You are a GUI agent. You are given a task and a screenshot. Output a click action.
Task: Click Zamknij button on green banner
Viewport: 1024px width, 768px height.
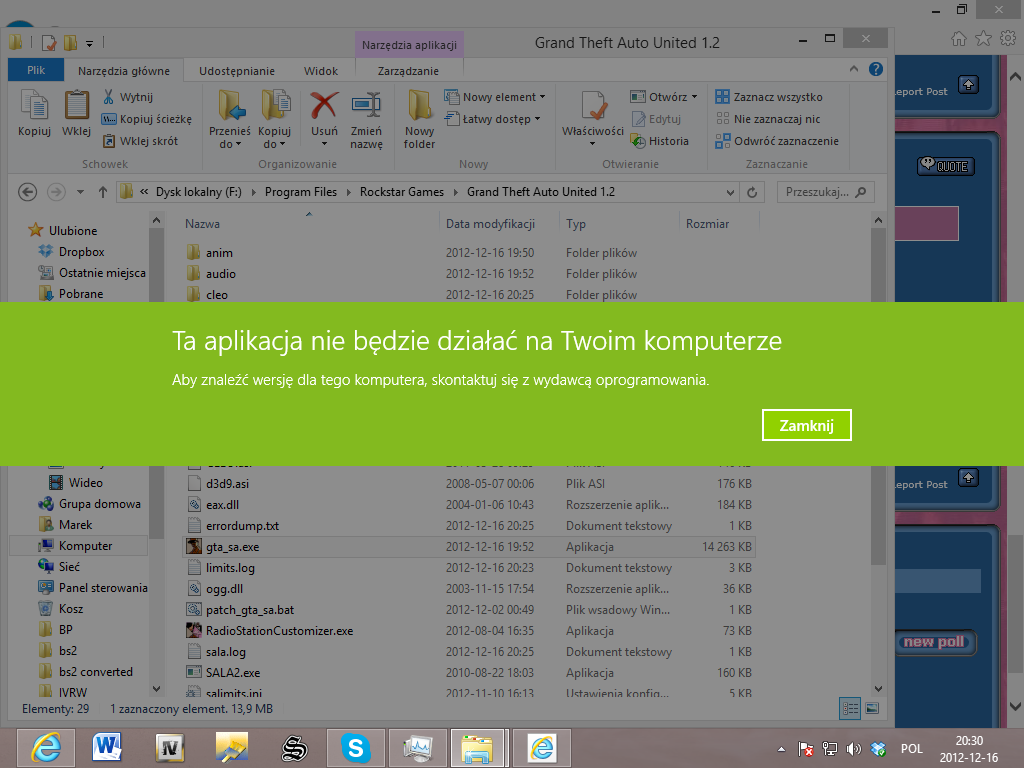point(807,425)
